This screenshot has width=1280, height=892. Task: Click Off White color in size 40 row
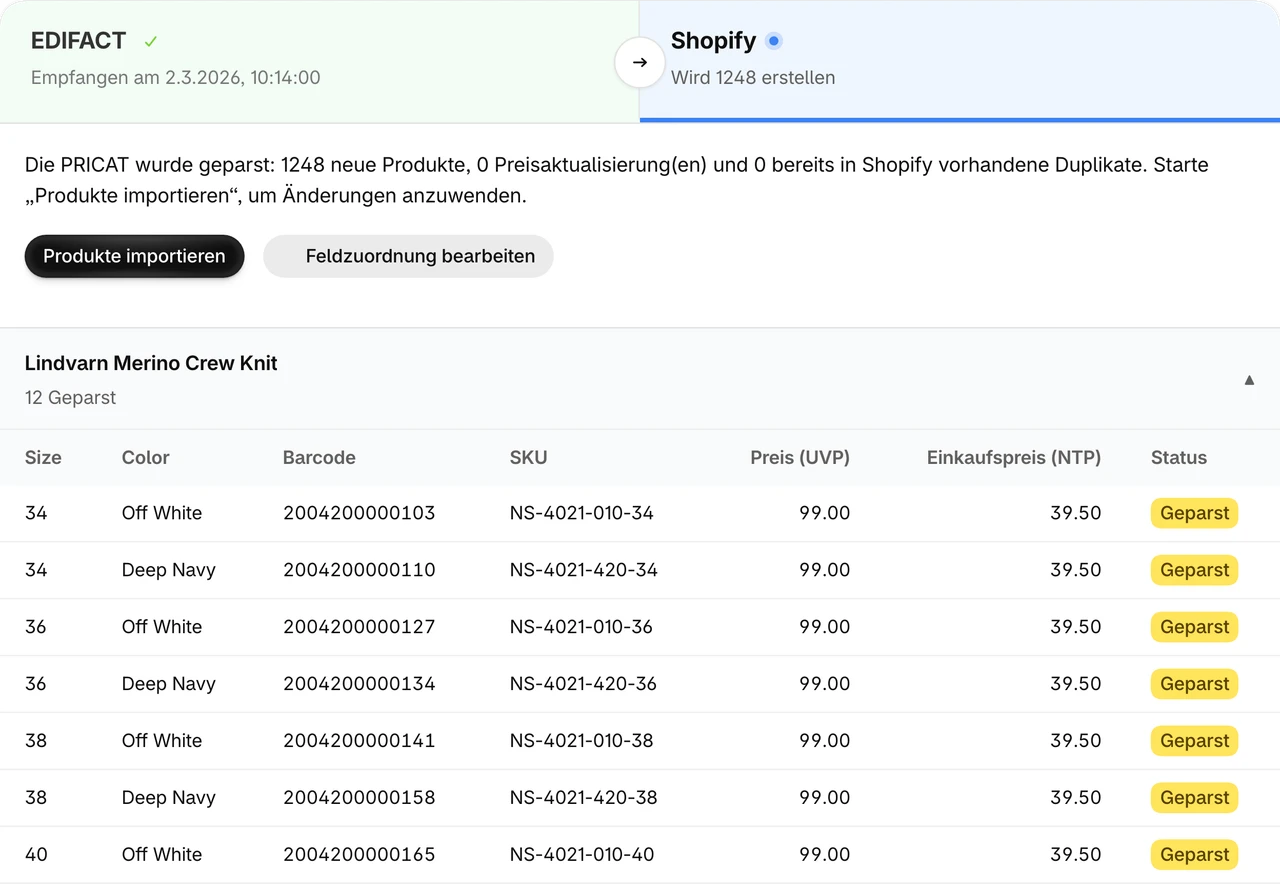tap(162, 855)
